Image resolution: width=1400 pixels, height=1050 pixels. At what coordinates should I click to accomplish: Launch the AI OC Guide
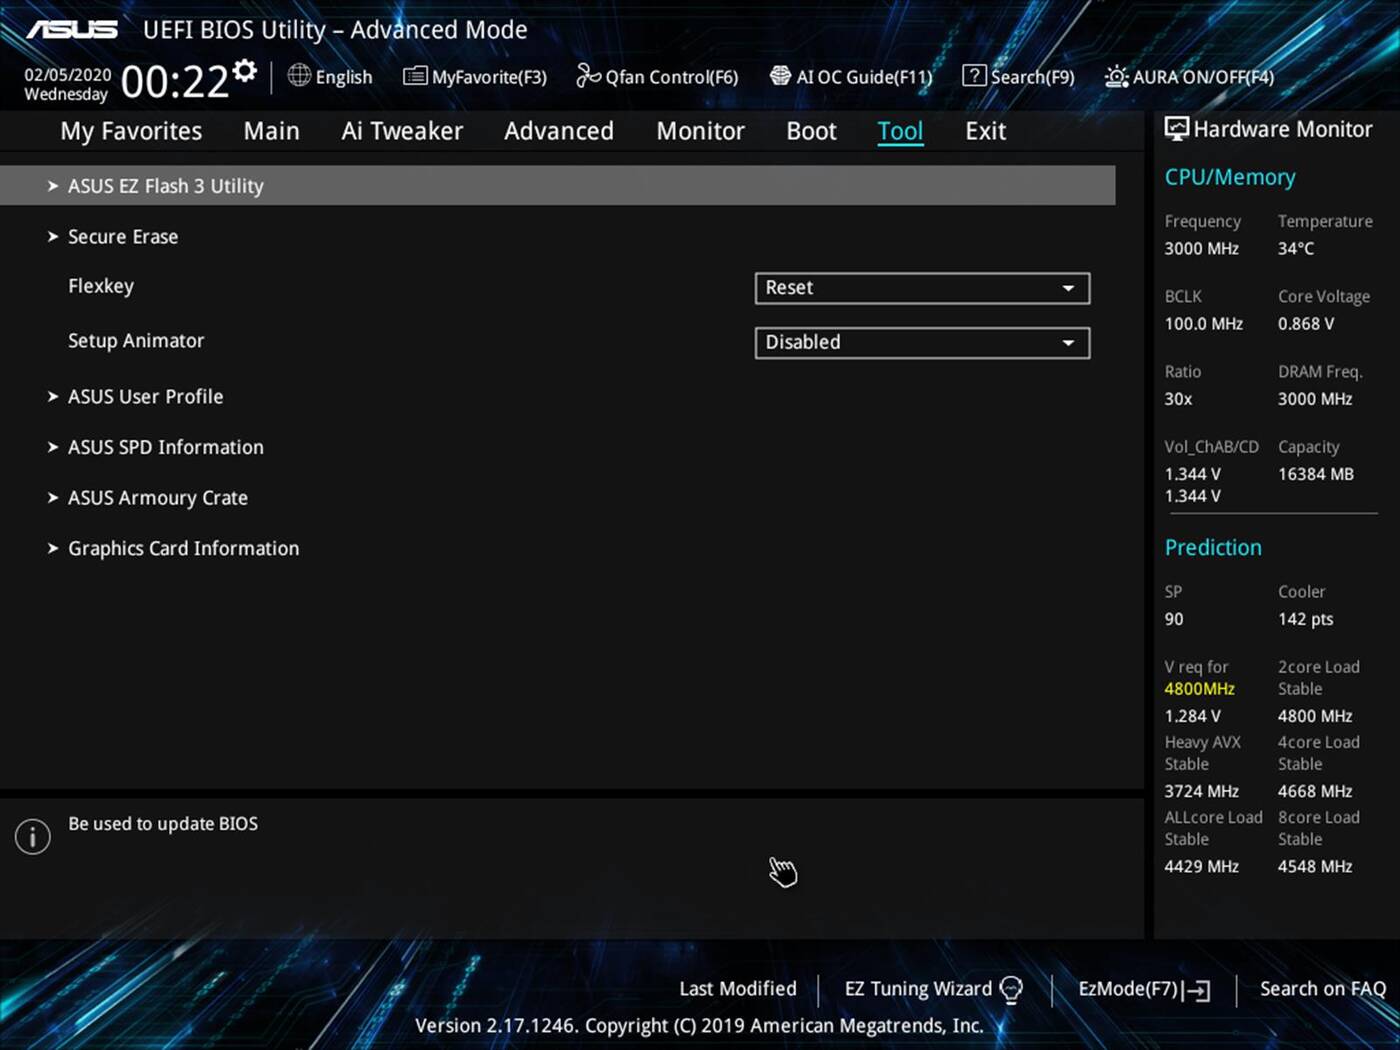(850, 76)
